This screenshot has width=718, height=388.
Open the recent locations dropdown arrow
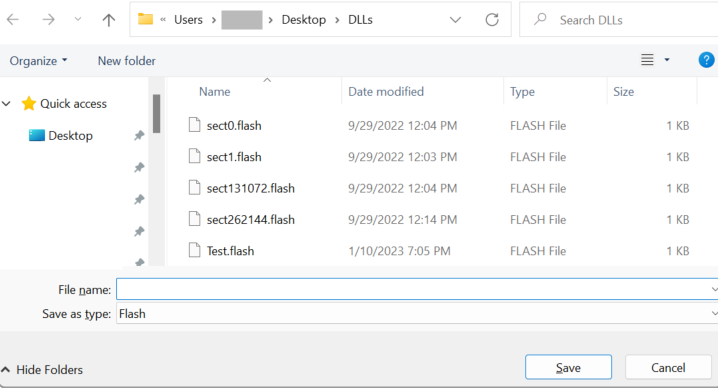click(x=78, y=19)
